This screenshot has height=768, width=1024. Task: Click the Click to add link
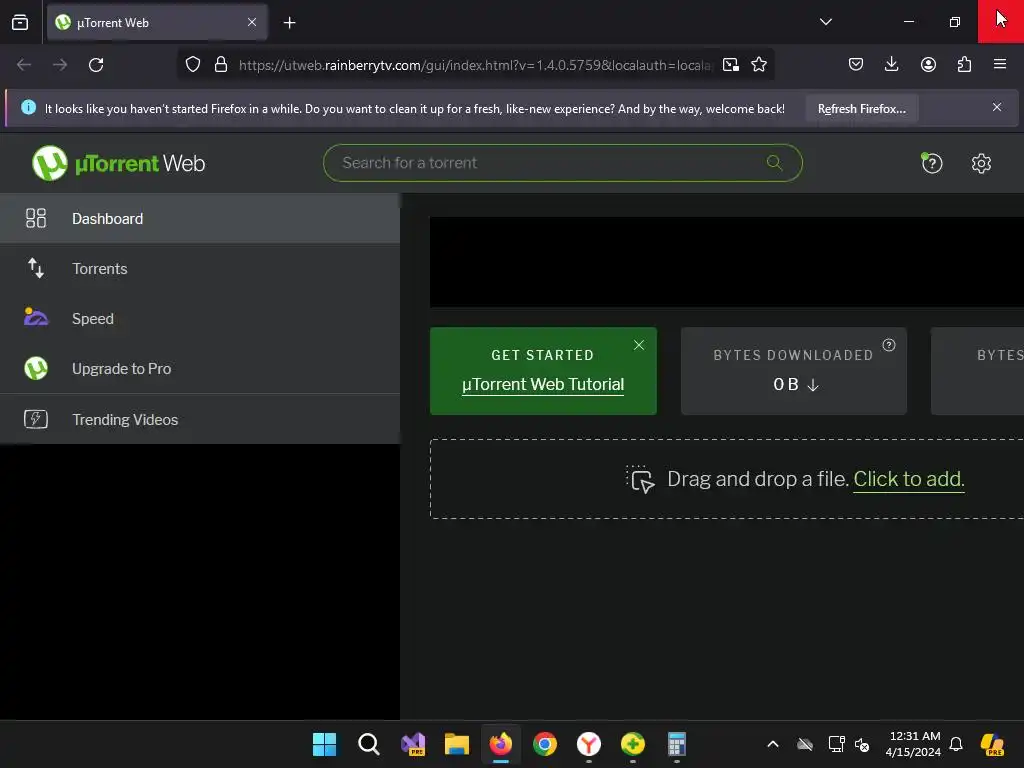tap(908, 479)
